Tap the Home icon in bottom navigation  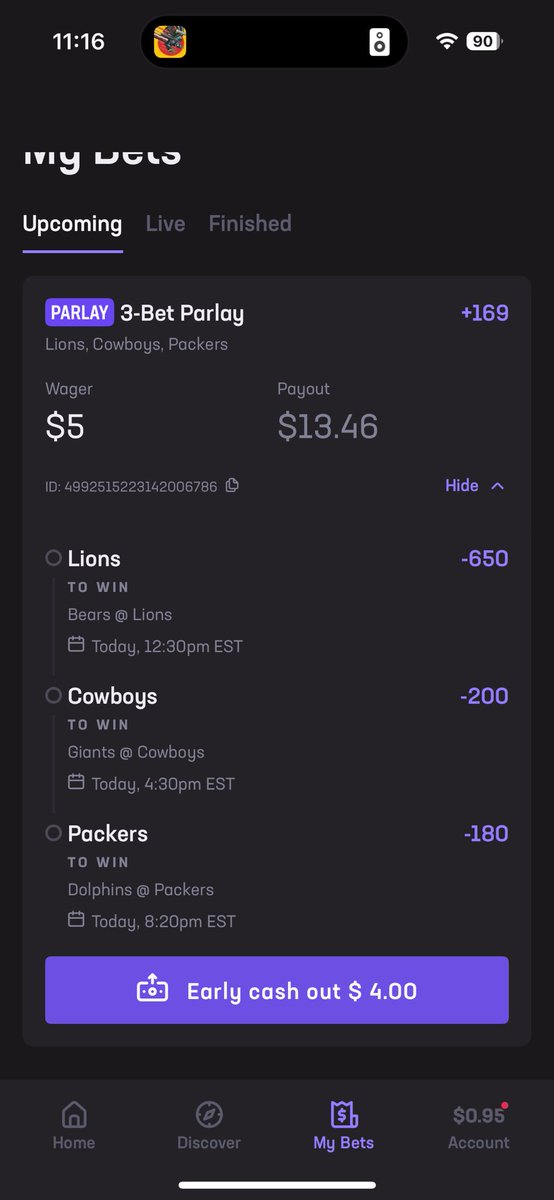click(74, 1115)
